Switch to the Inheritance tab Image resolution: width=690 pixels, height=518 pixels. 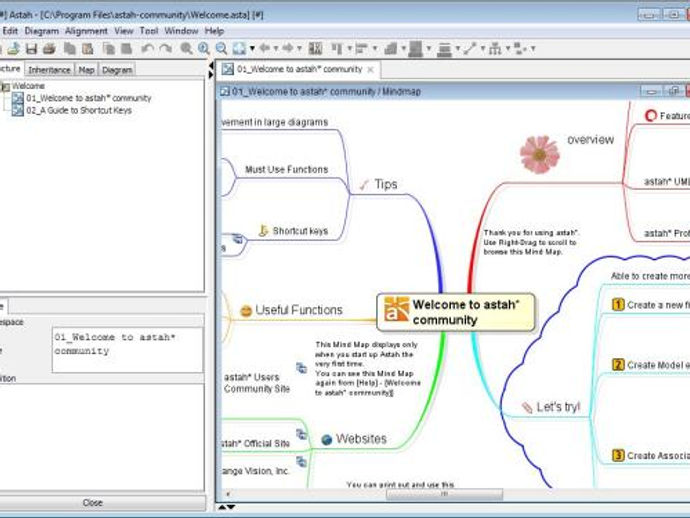tap(49, 70)
